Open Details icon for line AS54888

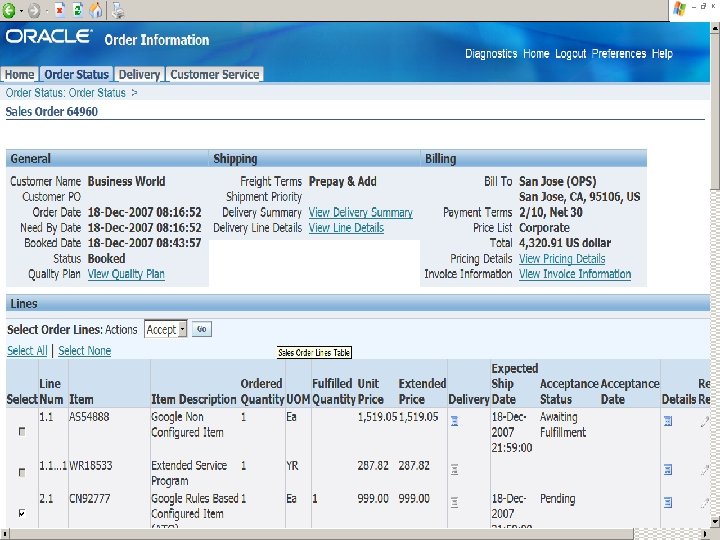668,421
